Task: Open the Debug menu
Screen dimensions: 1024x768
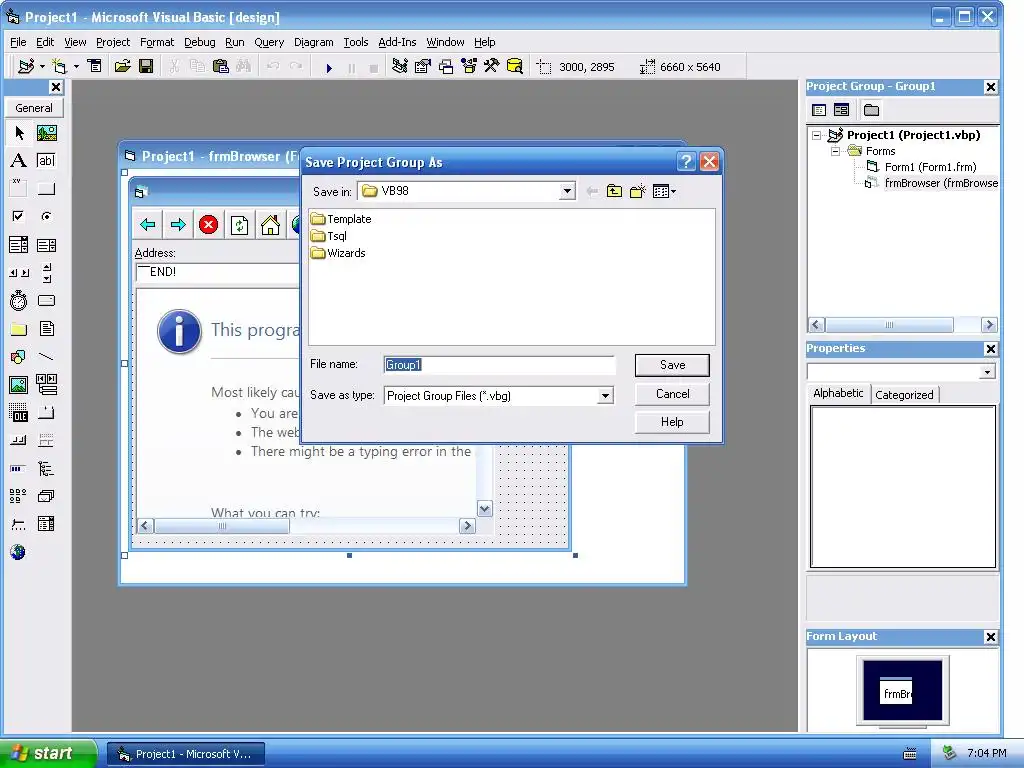Action: (199, 42)
